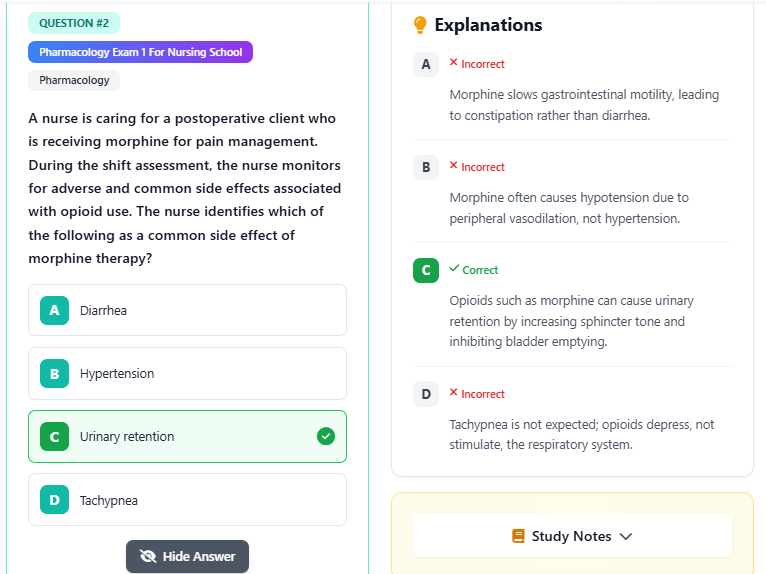Click the B letter badge in Explanations
The height and width of the screenshot is (574, 766).
coord(426,167)
